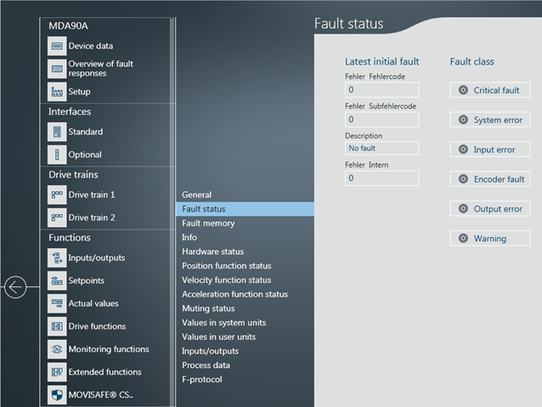The height and width of the screenshot is (407, 542).
Task: Click the Overview of fault responses link
Action: tap(101, 68)
